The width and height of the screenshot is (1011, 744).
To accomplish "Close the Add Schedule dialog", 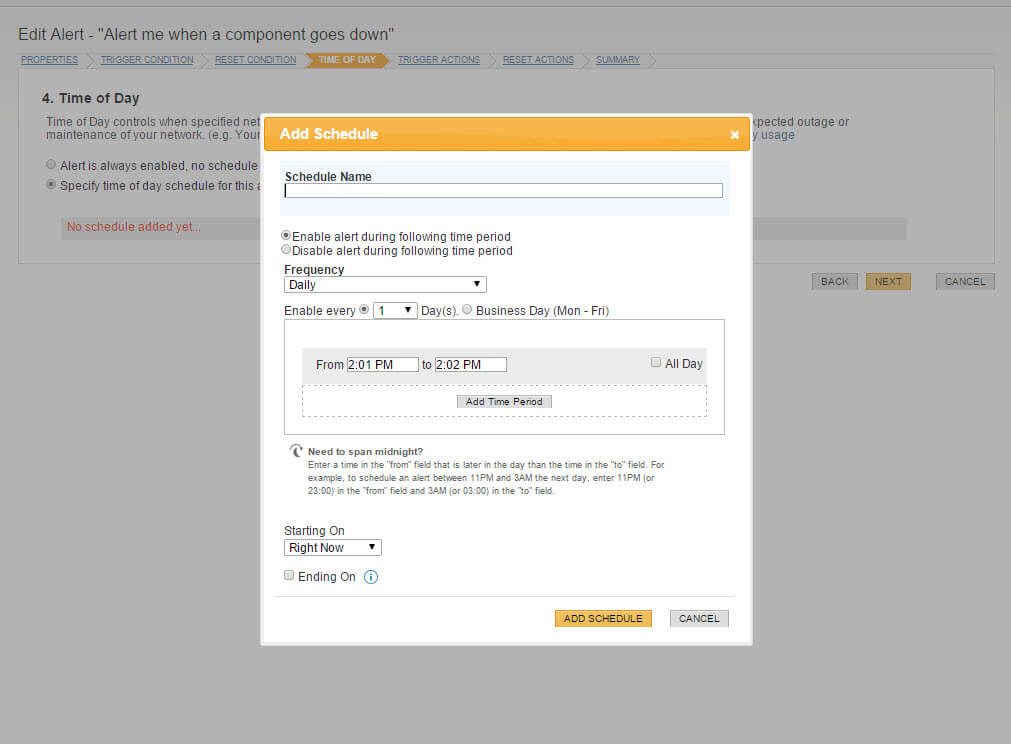I will [x=735, y=133].
